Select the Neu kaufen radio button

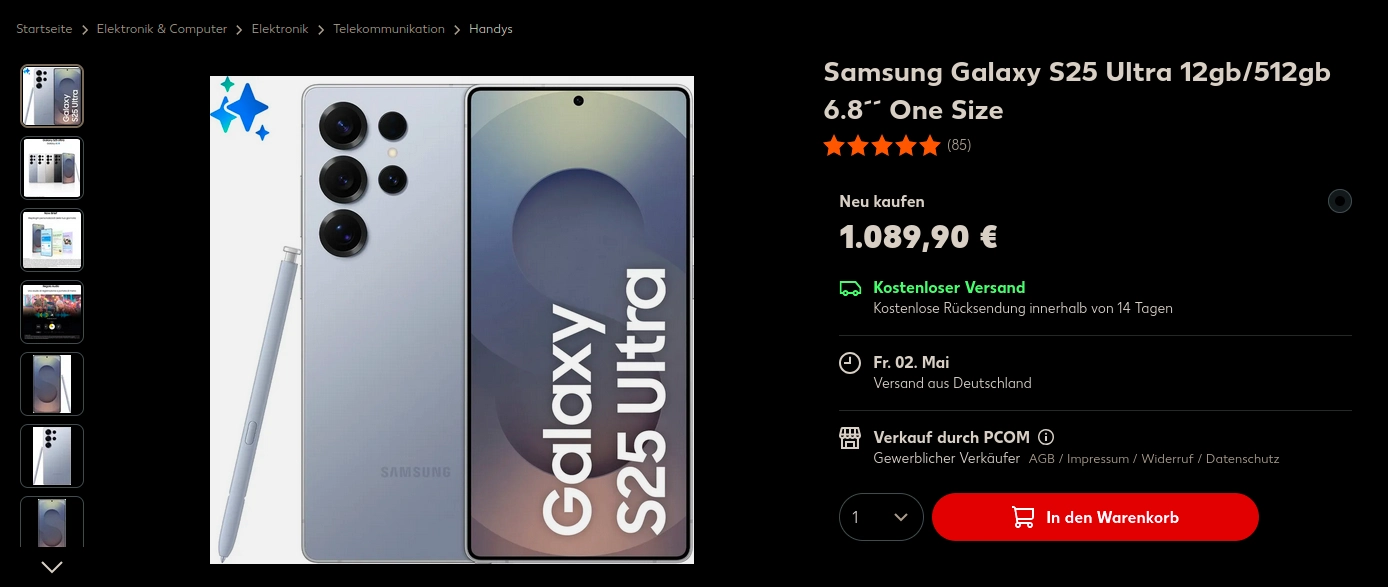click(1340, 201)
